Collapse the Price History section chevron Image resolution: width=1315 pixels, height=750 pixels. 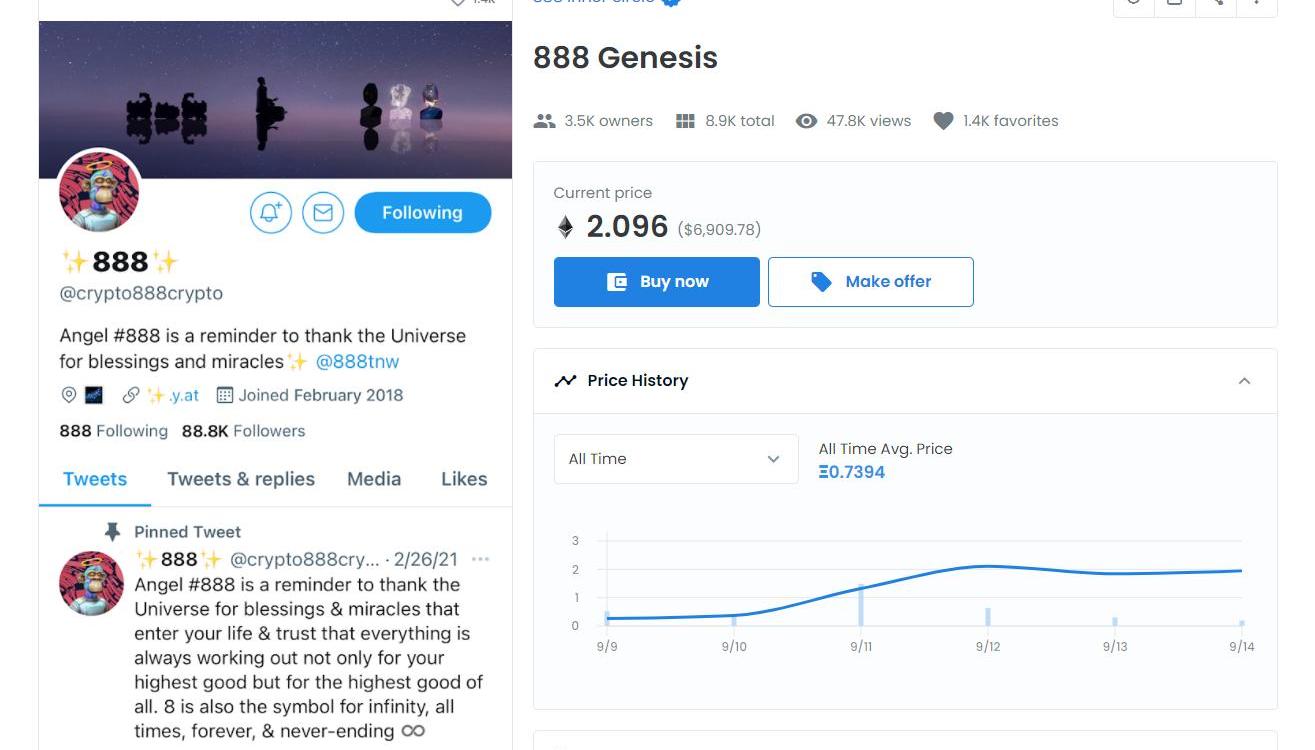coord(1244,381)
